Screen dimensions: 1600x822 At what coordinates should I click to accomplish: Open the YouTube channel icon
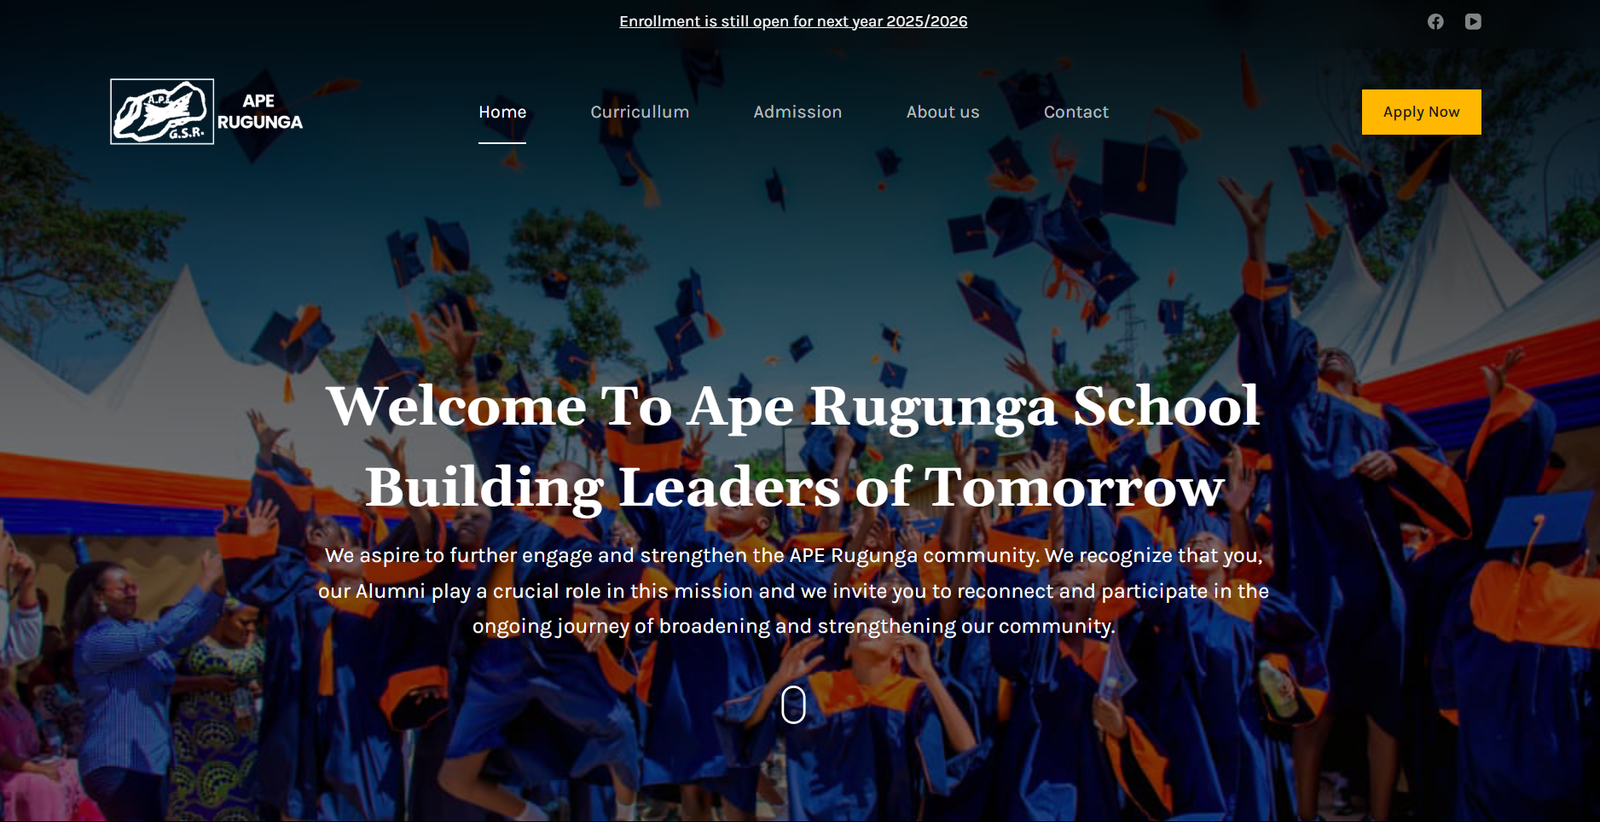tap(1473, 21)
